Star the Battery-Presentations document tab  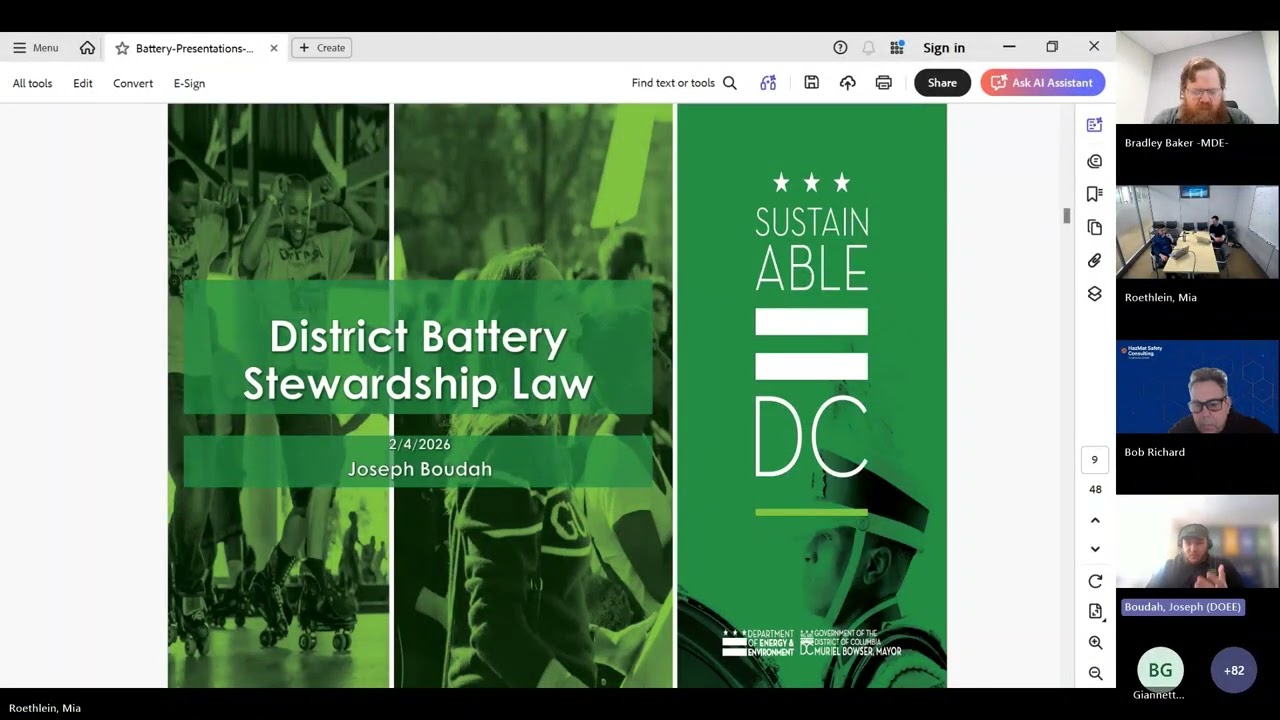(122, 48)
